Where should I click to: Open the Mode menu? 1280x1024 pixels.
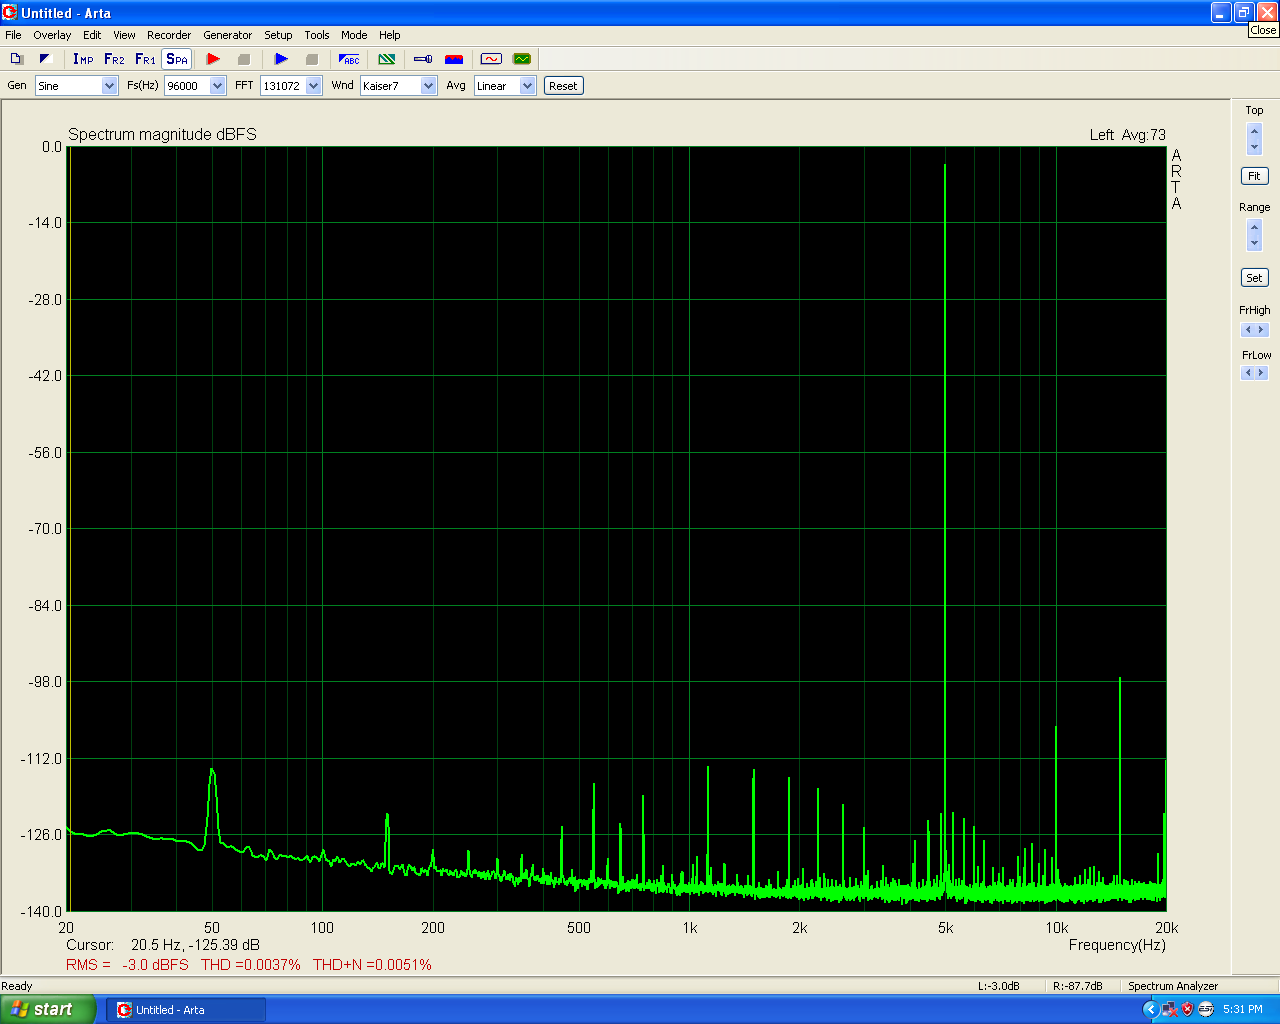click(x=354, y=35)
